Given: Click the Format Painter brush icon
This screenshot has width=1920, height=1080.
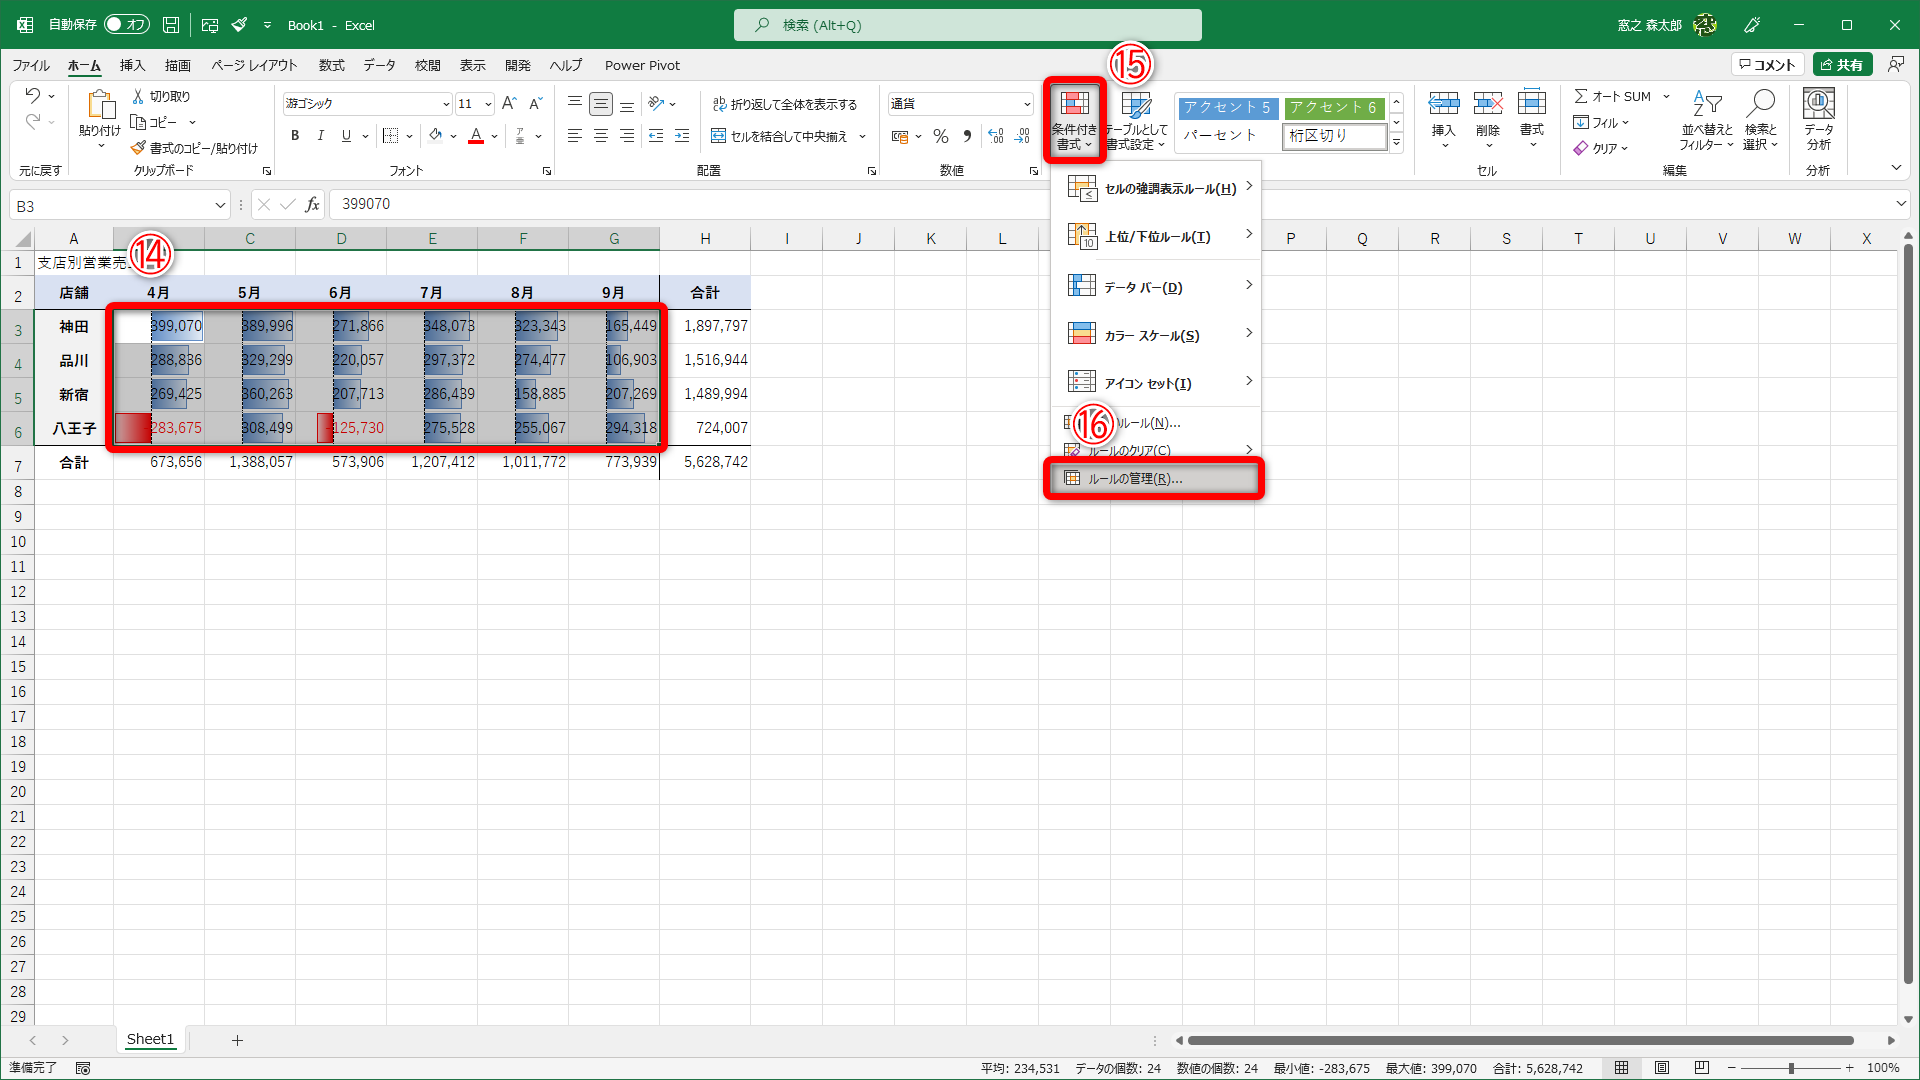Looking at the screenshot, I should click(x=139, y=148).
